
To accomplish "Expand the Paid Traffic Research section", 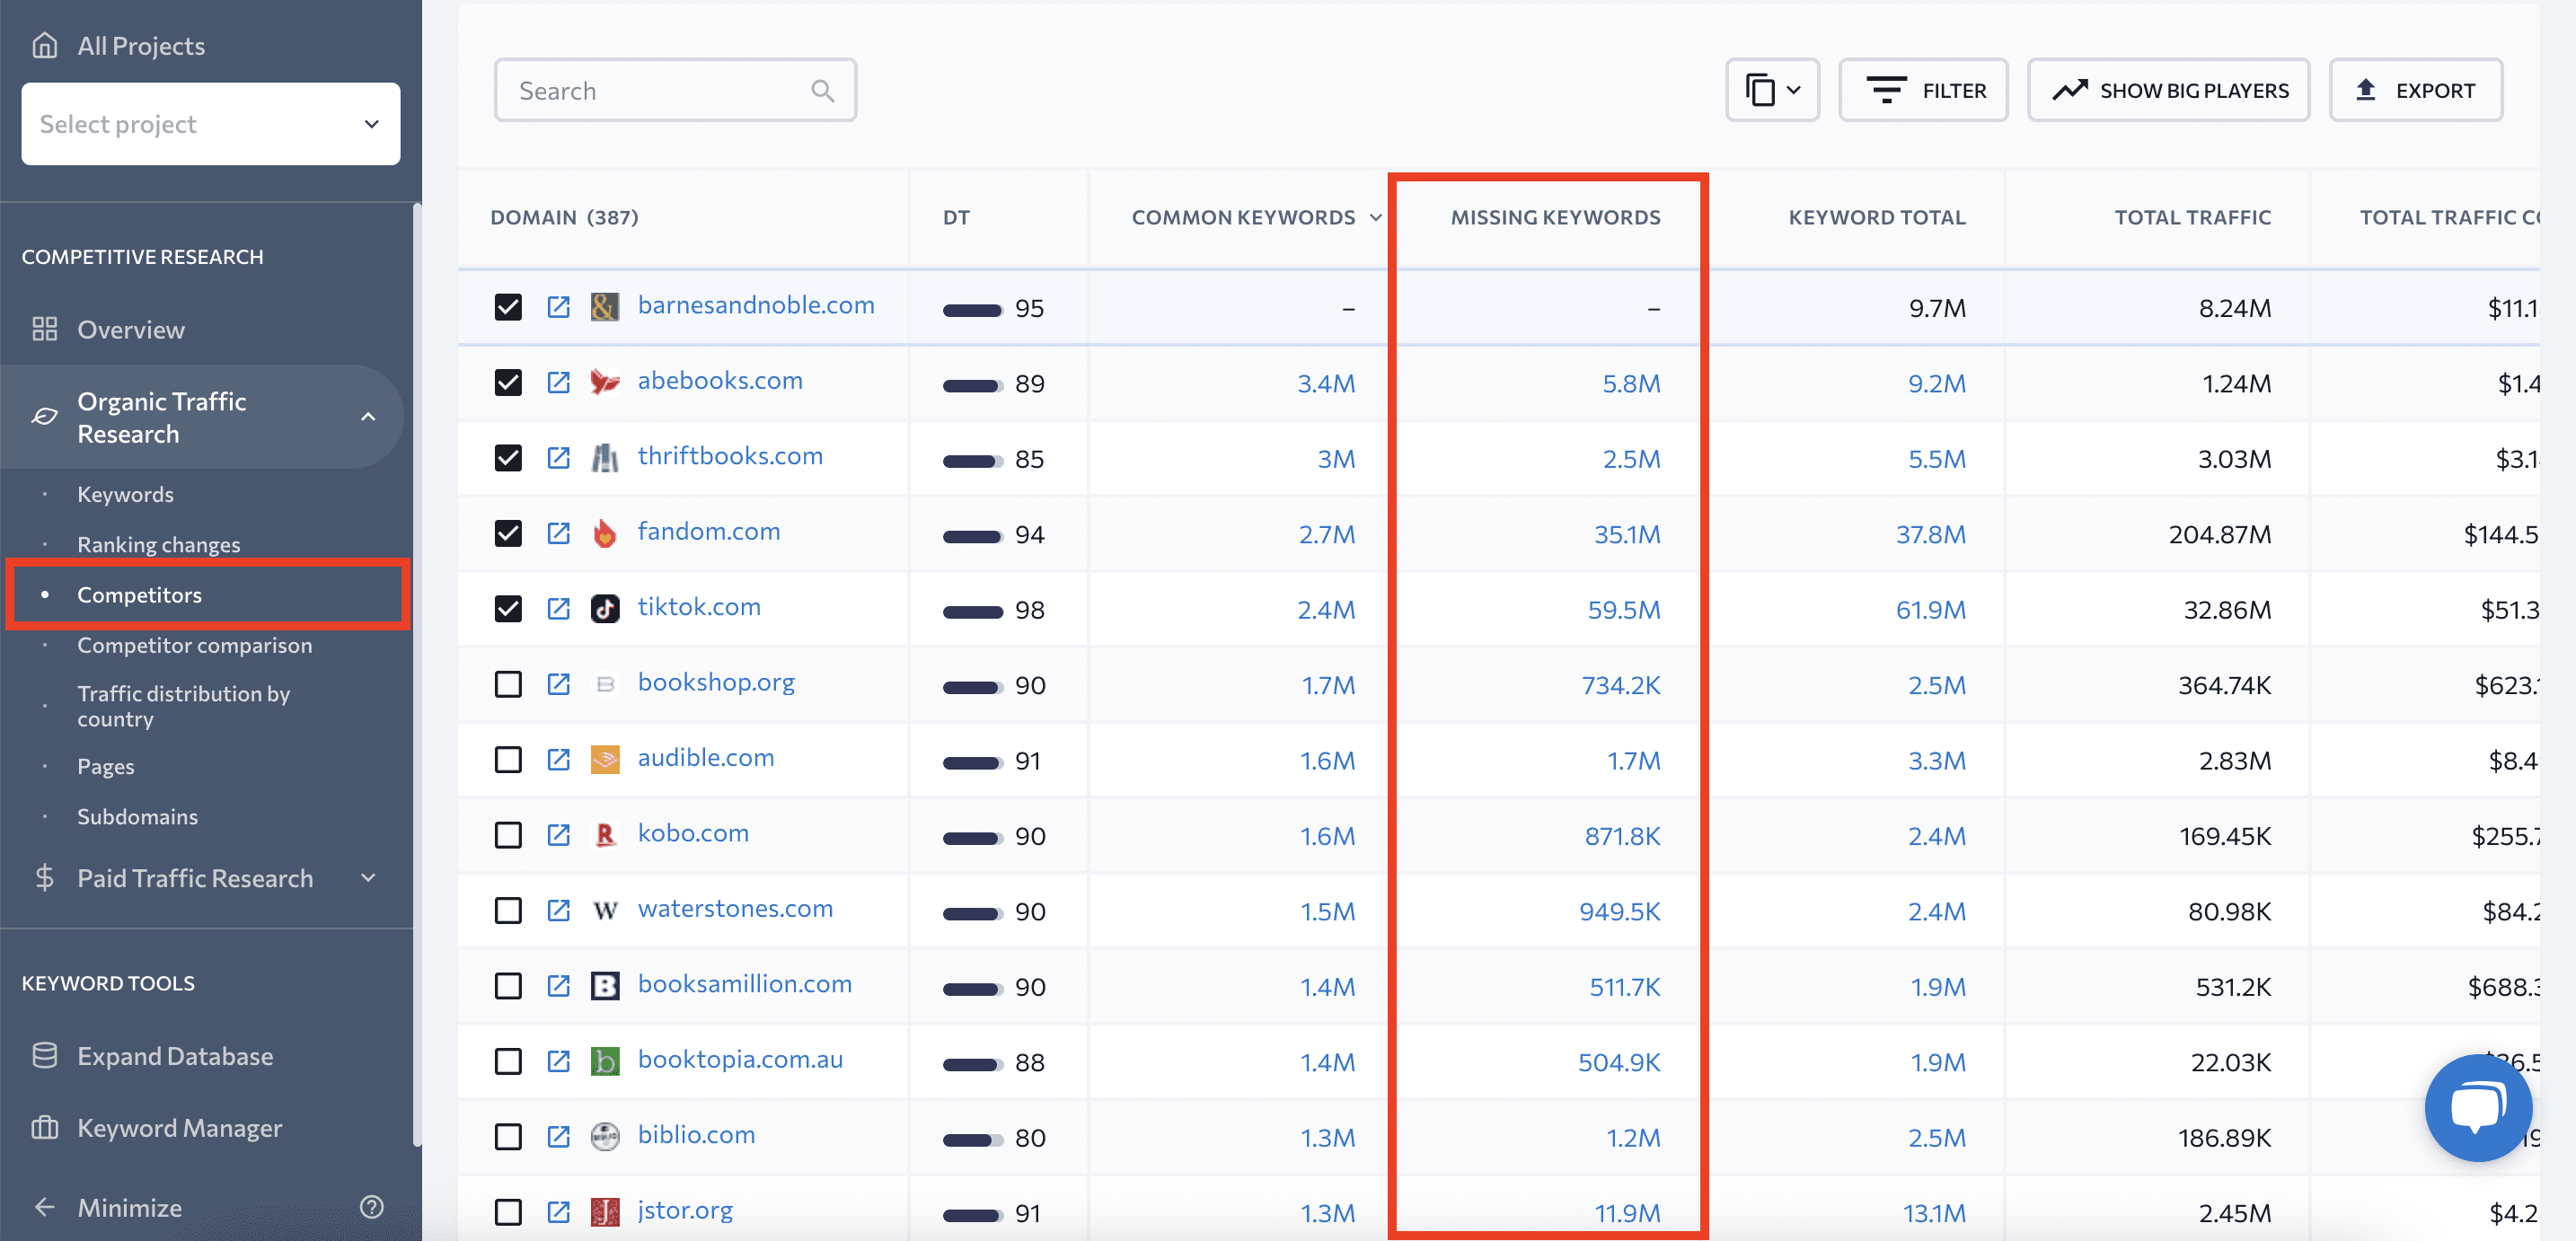I will coord(368,878).
